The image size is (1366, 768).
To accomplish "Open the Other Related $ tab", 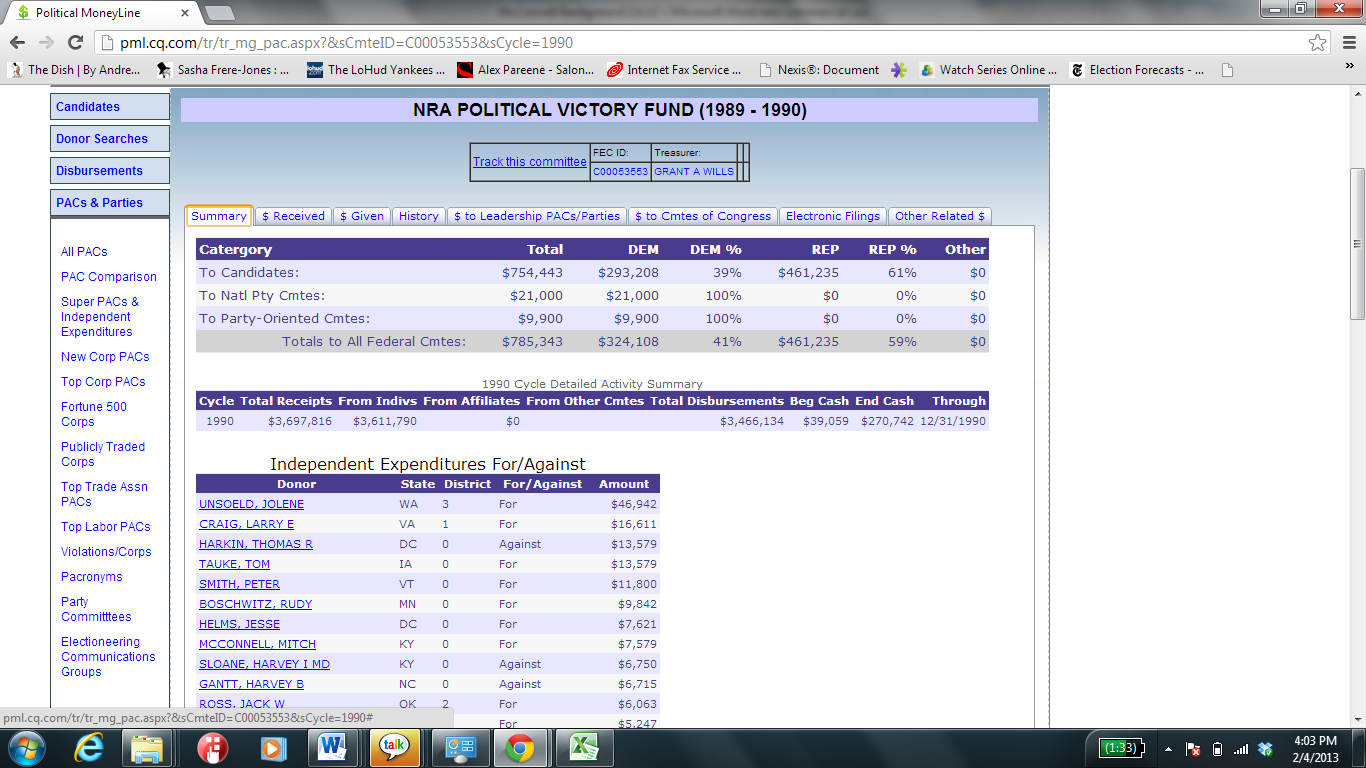I will 940,216.
